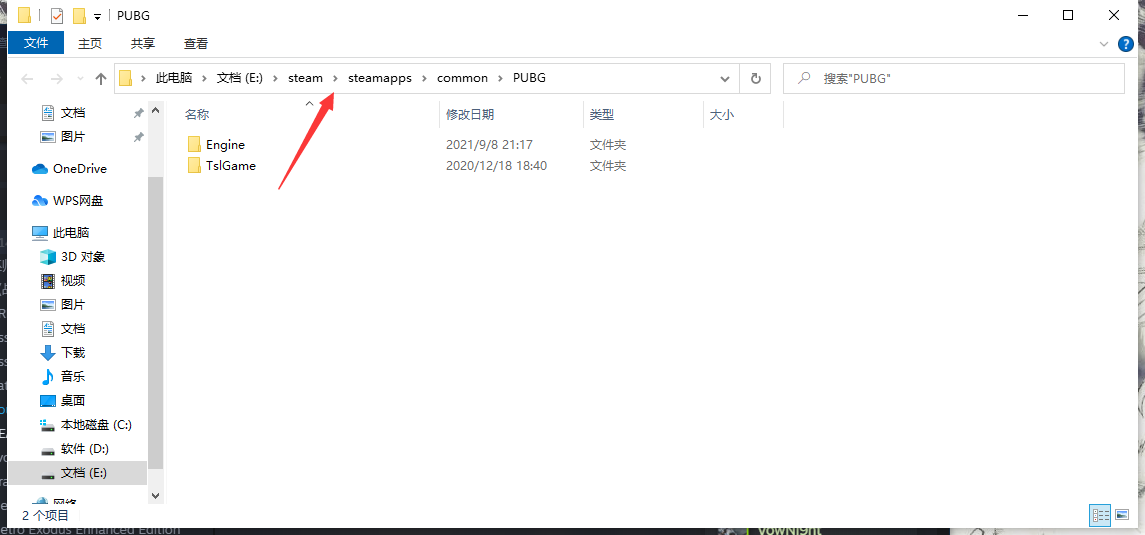Switch to details view layout

click(1100, 515)
